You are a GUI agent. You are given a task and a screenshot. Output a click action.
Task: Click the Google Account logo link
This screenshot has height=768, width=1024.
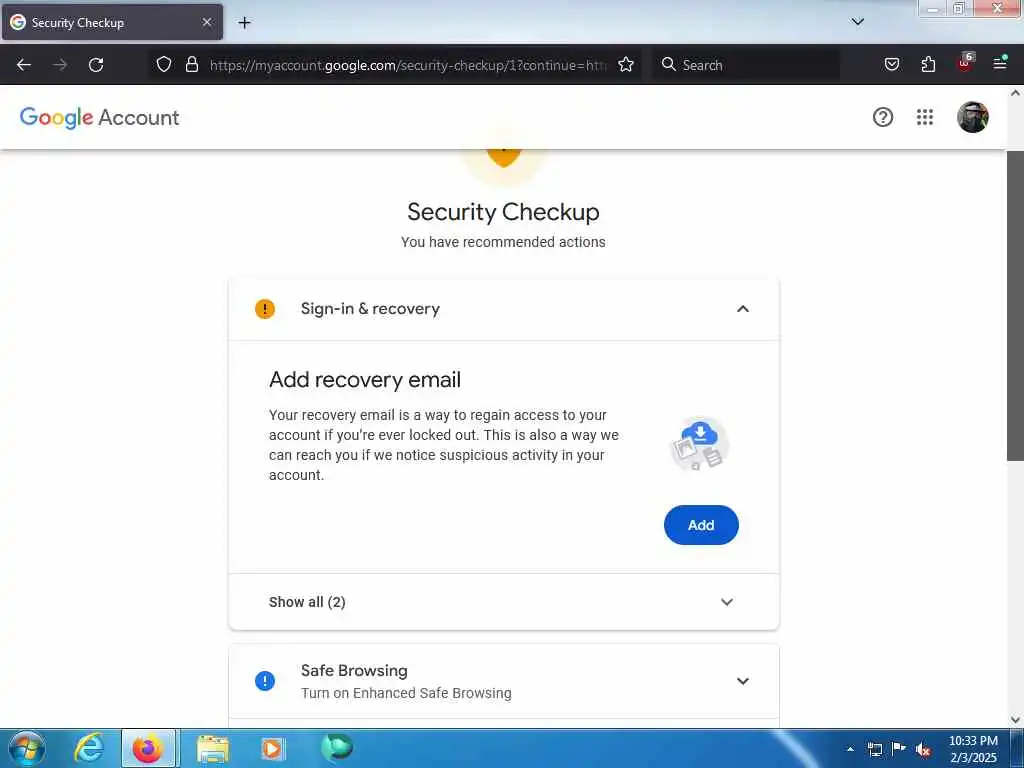point(99,118)
